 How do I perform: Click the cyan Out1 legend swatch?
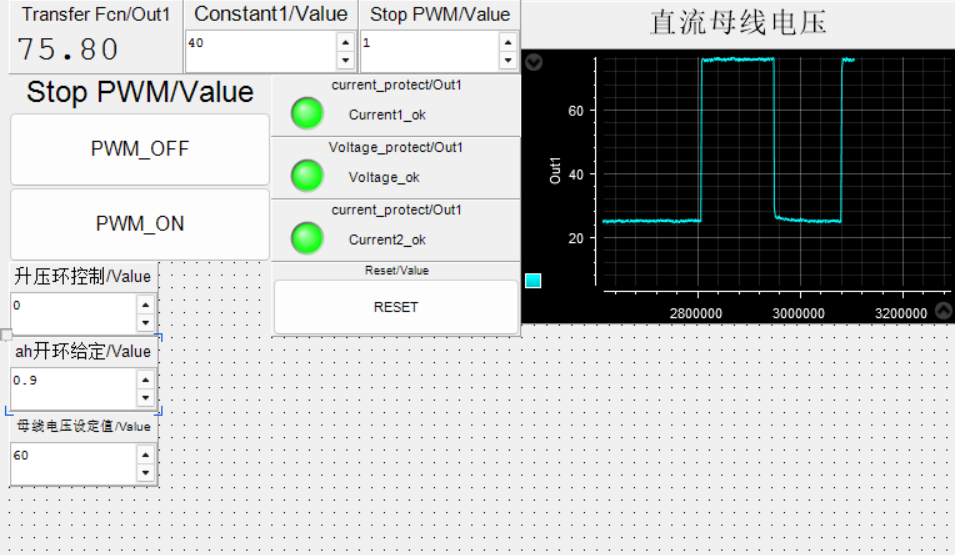(533, 280)
